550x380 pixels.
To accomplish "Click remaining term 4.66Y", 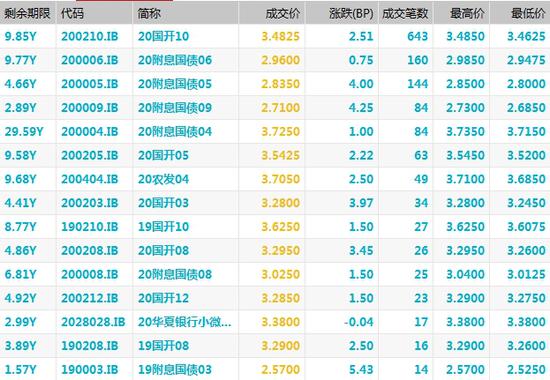I will point(20,84).
